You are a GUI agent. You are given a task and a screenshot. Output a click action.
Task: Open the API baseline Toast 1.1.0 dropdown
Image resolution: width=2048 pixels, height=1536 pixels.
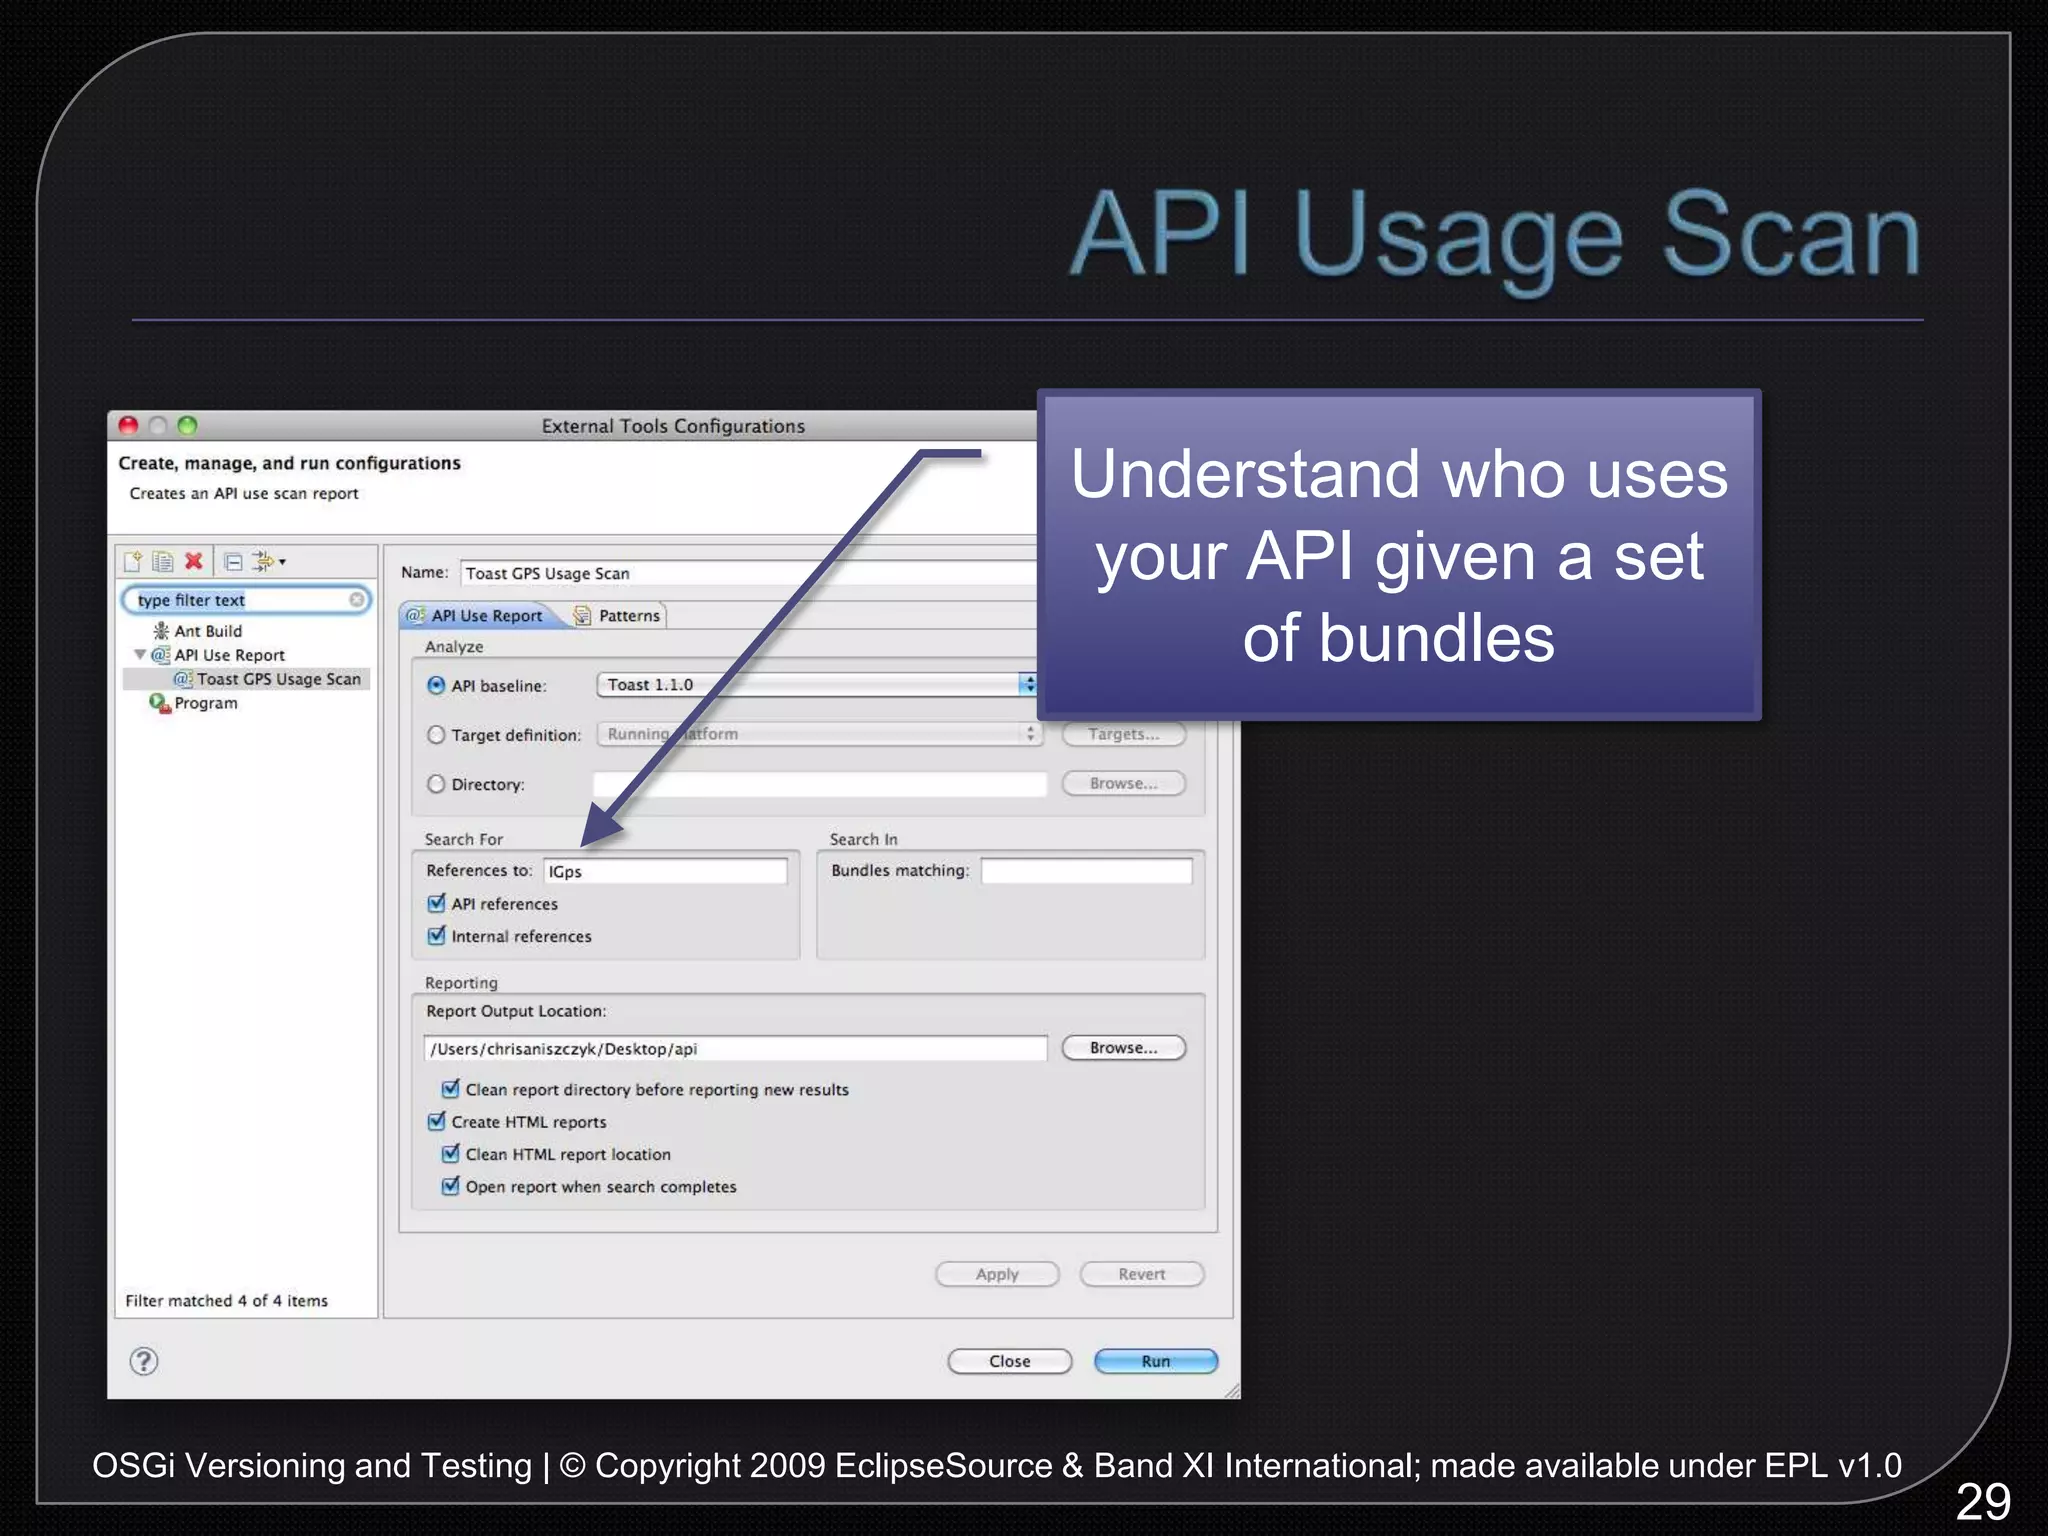pos(1027,684)
